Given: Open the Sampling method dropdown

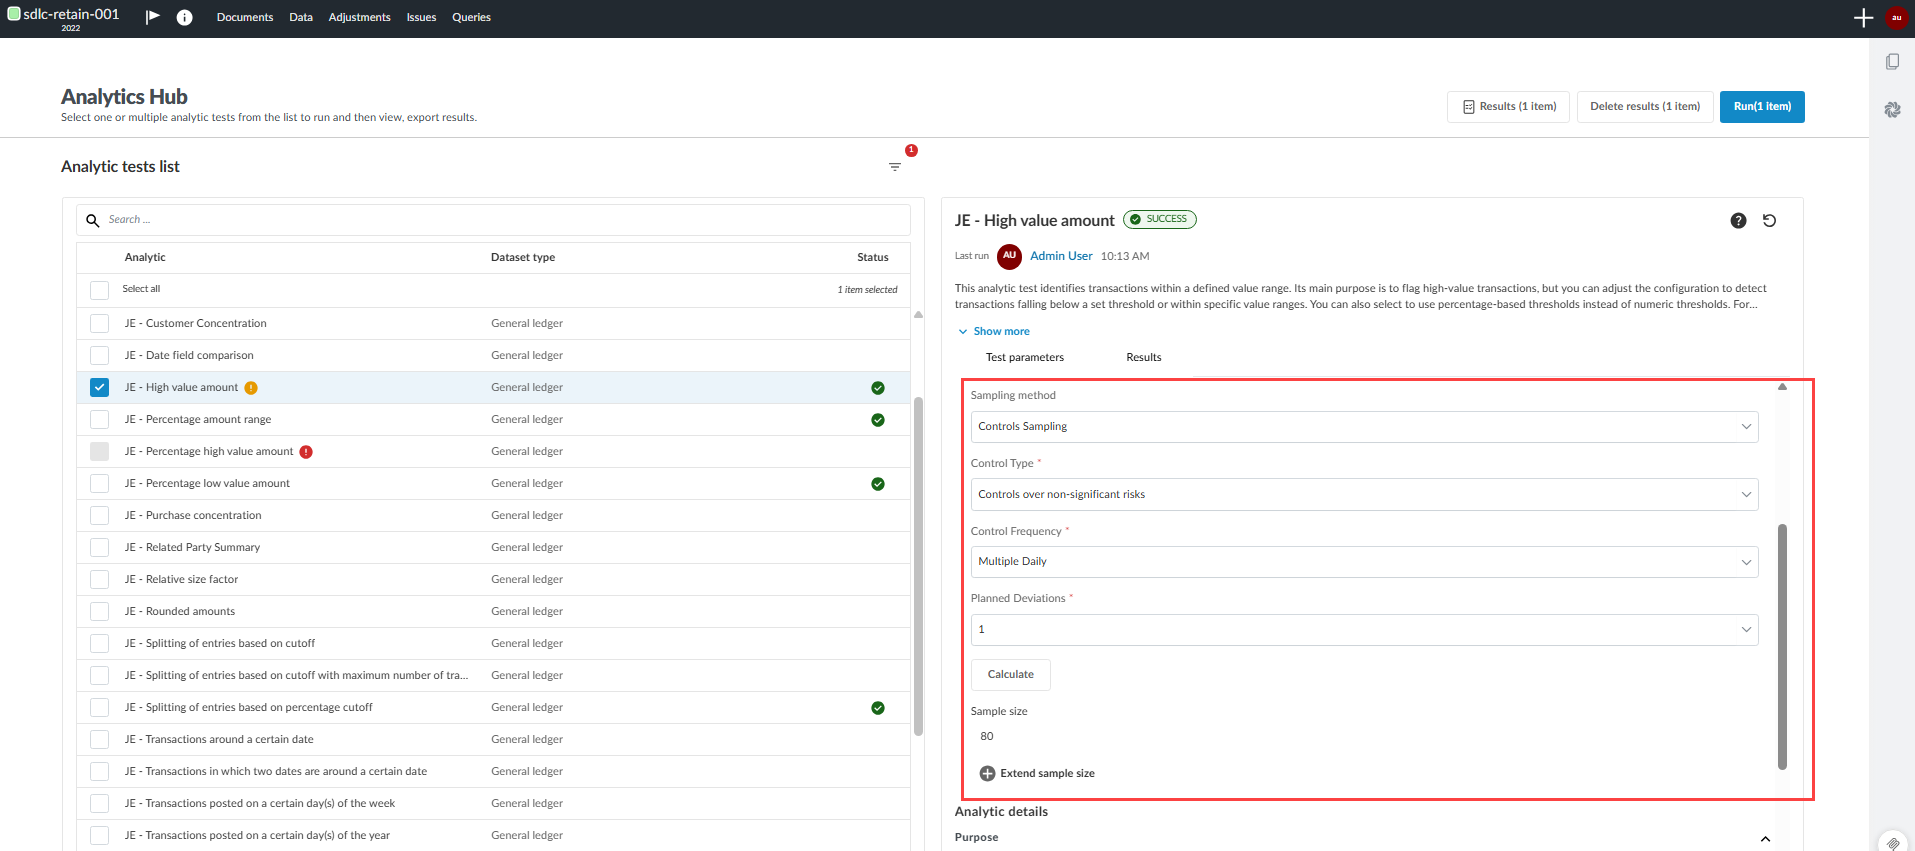Looking at the screenshot, I should coord(1364,427).
